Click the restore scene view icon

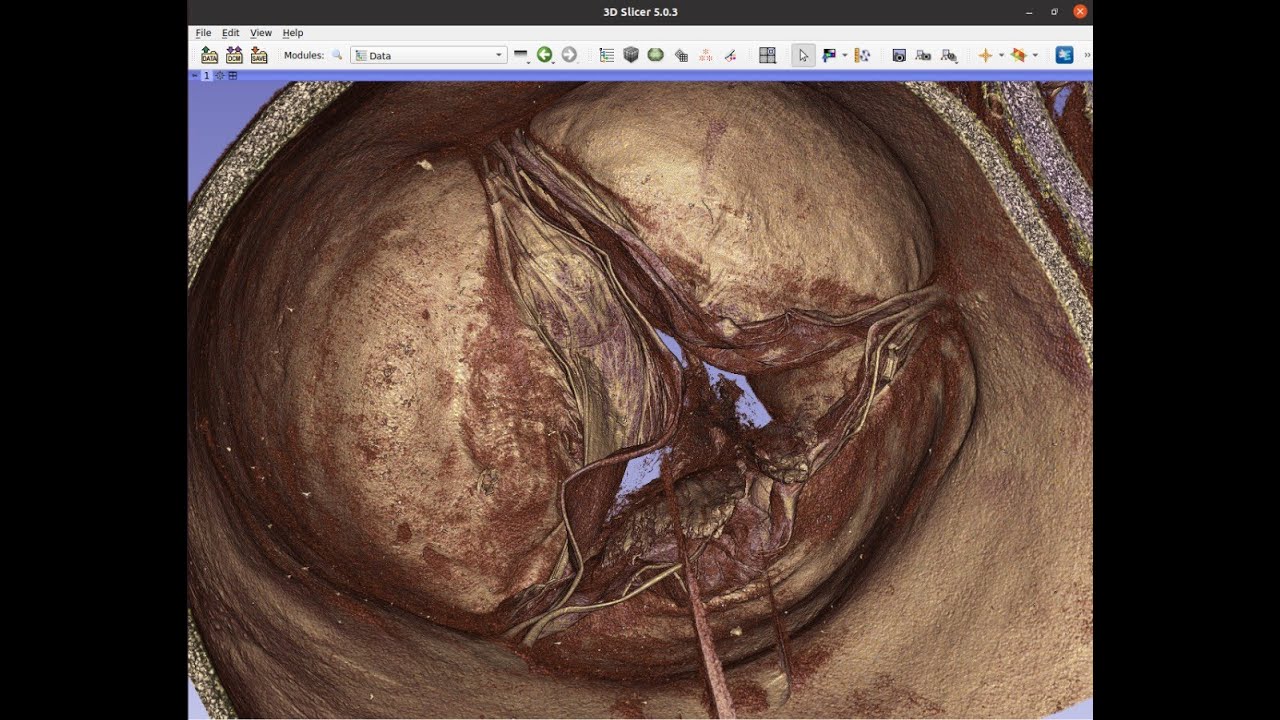(x=949, y=55)
